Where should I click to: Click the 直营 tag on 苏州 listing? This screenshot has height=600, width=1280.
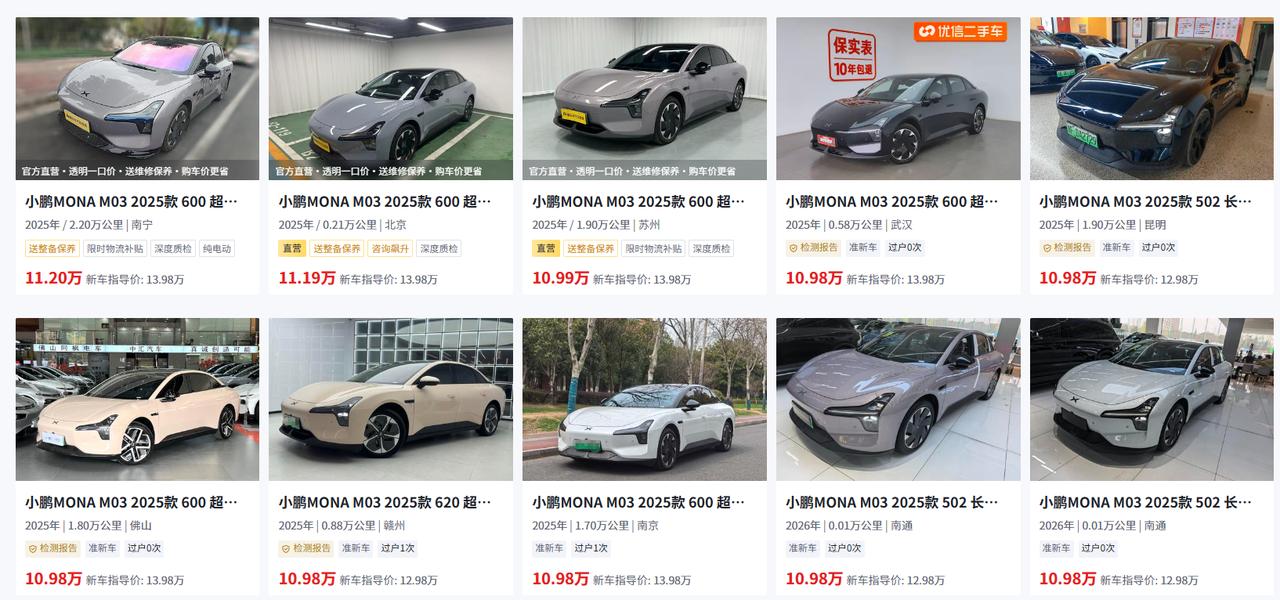[x=546, y=248]
